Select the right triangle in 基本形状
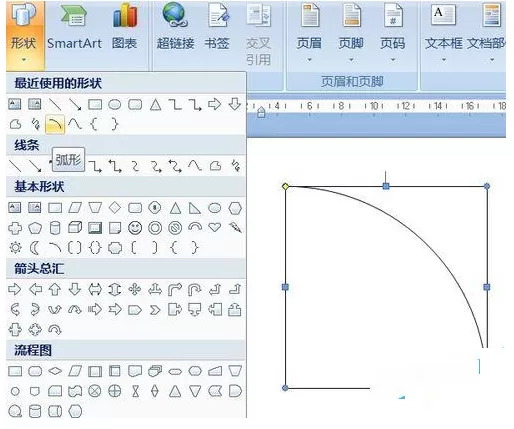Screen dimensions: 514x429 pos(195,208)
